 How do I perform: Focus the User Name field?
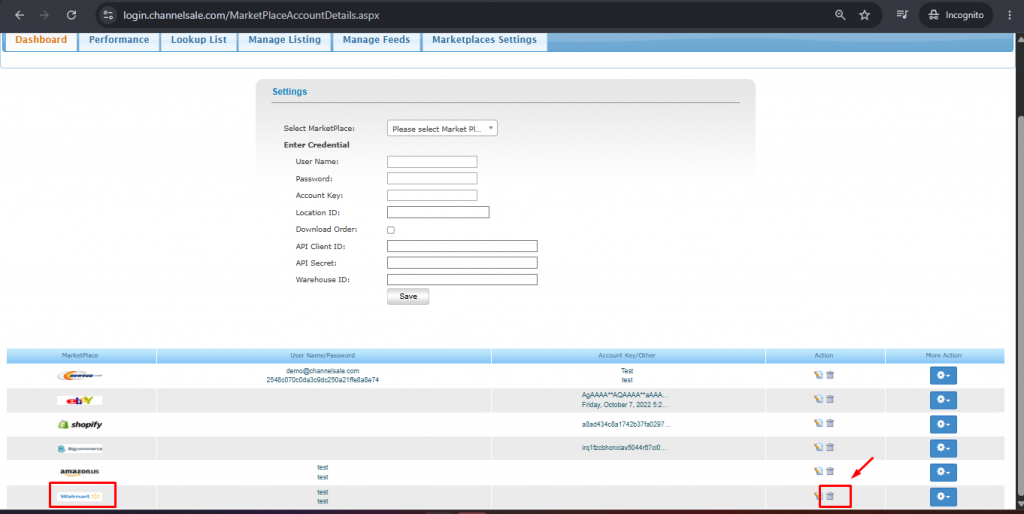tap(432, 161)
